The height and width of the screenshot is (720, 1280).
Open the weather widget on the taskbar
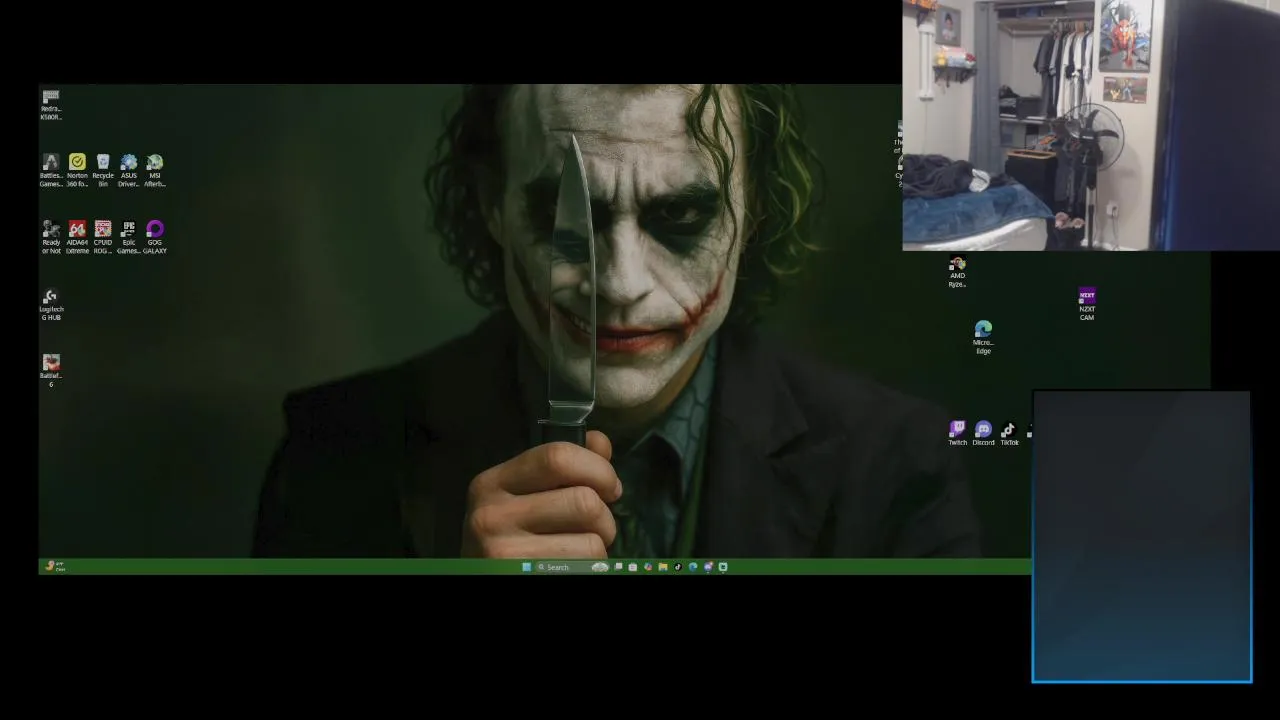55,566
